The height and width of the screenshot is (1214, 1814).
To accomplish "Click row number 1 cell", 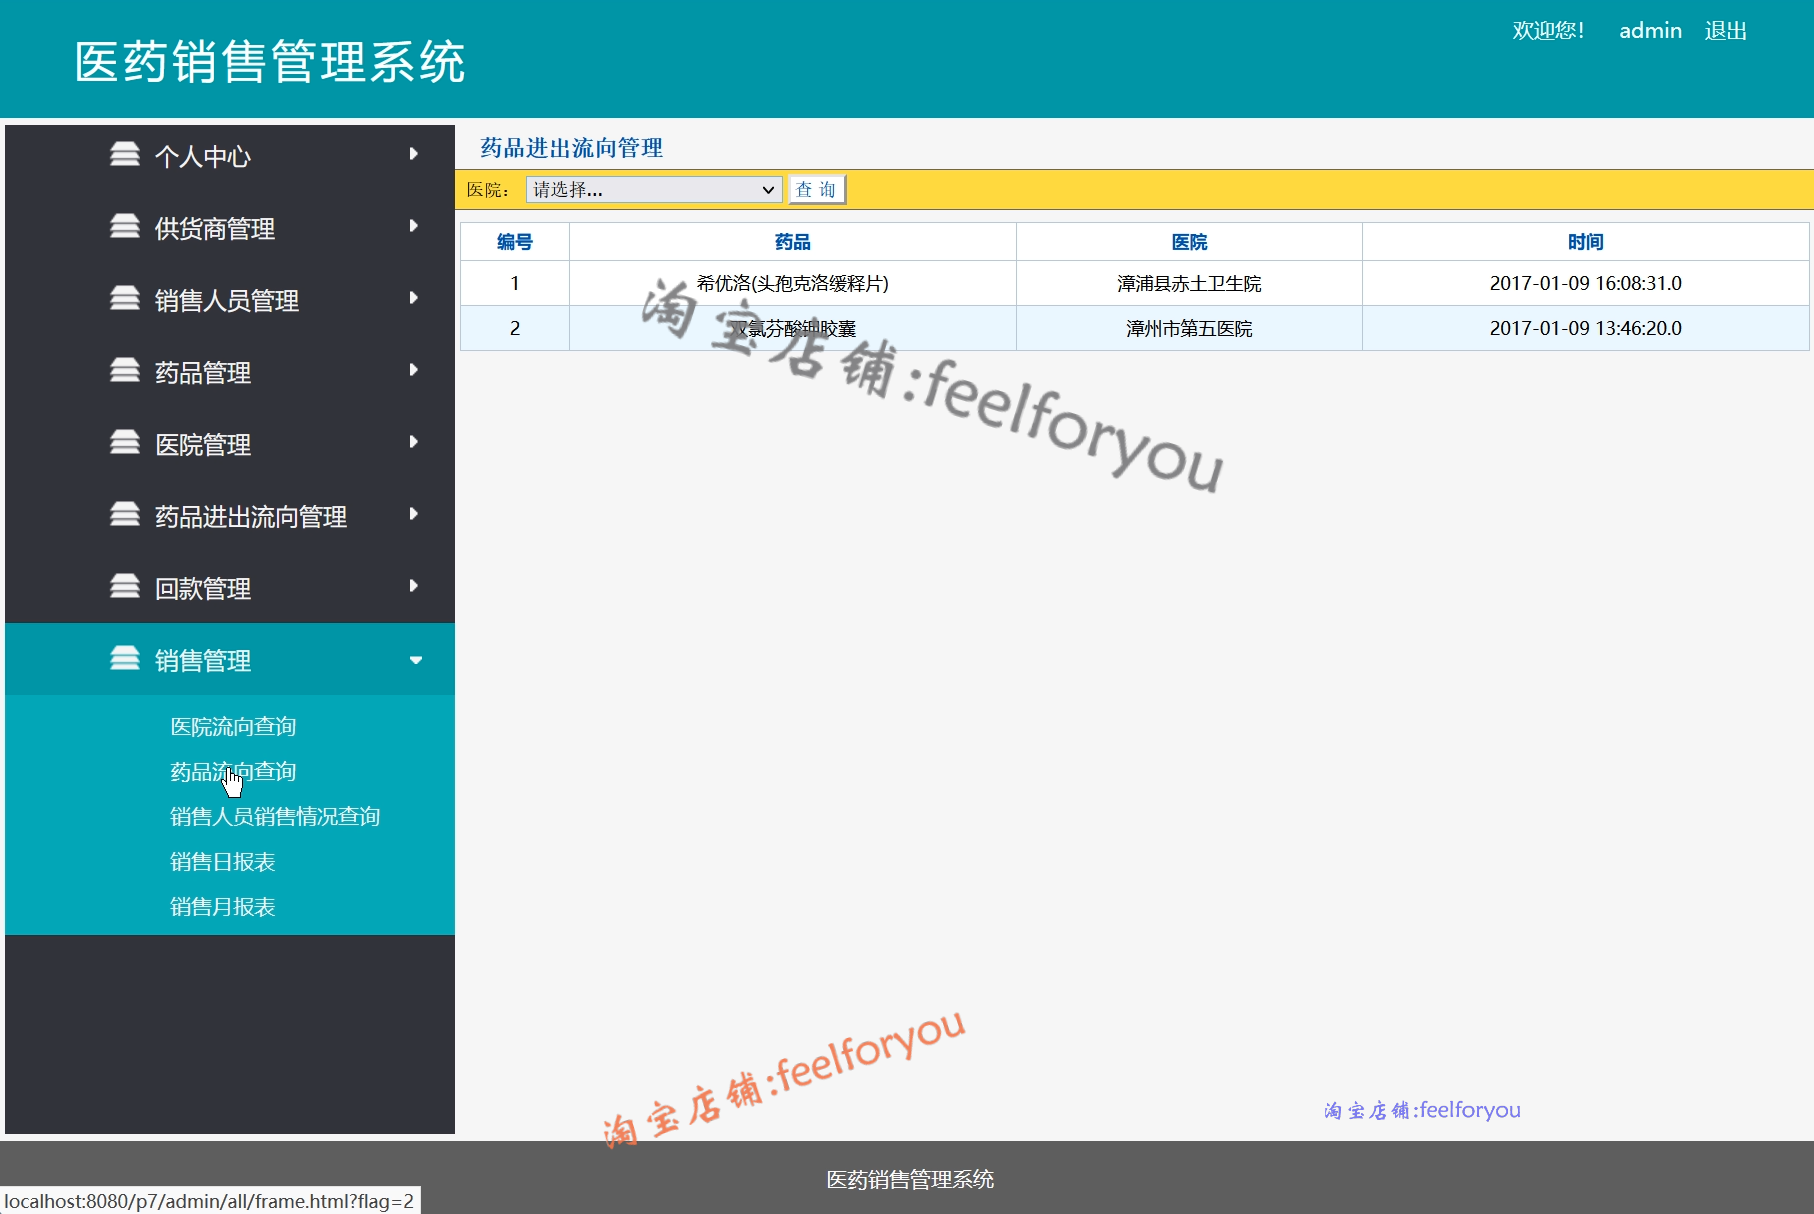I will (515, 284).
